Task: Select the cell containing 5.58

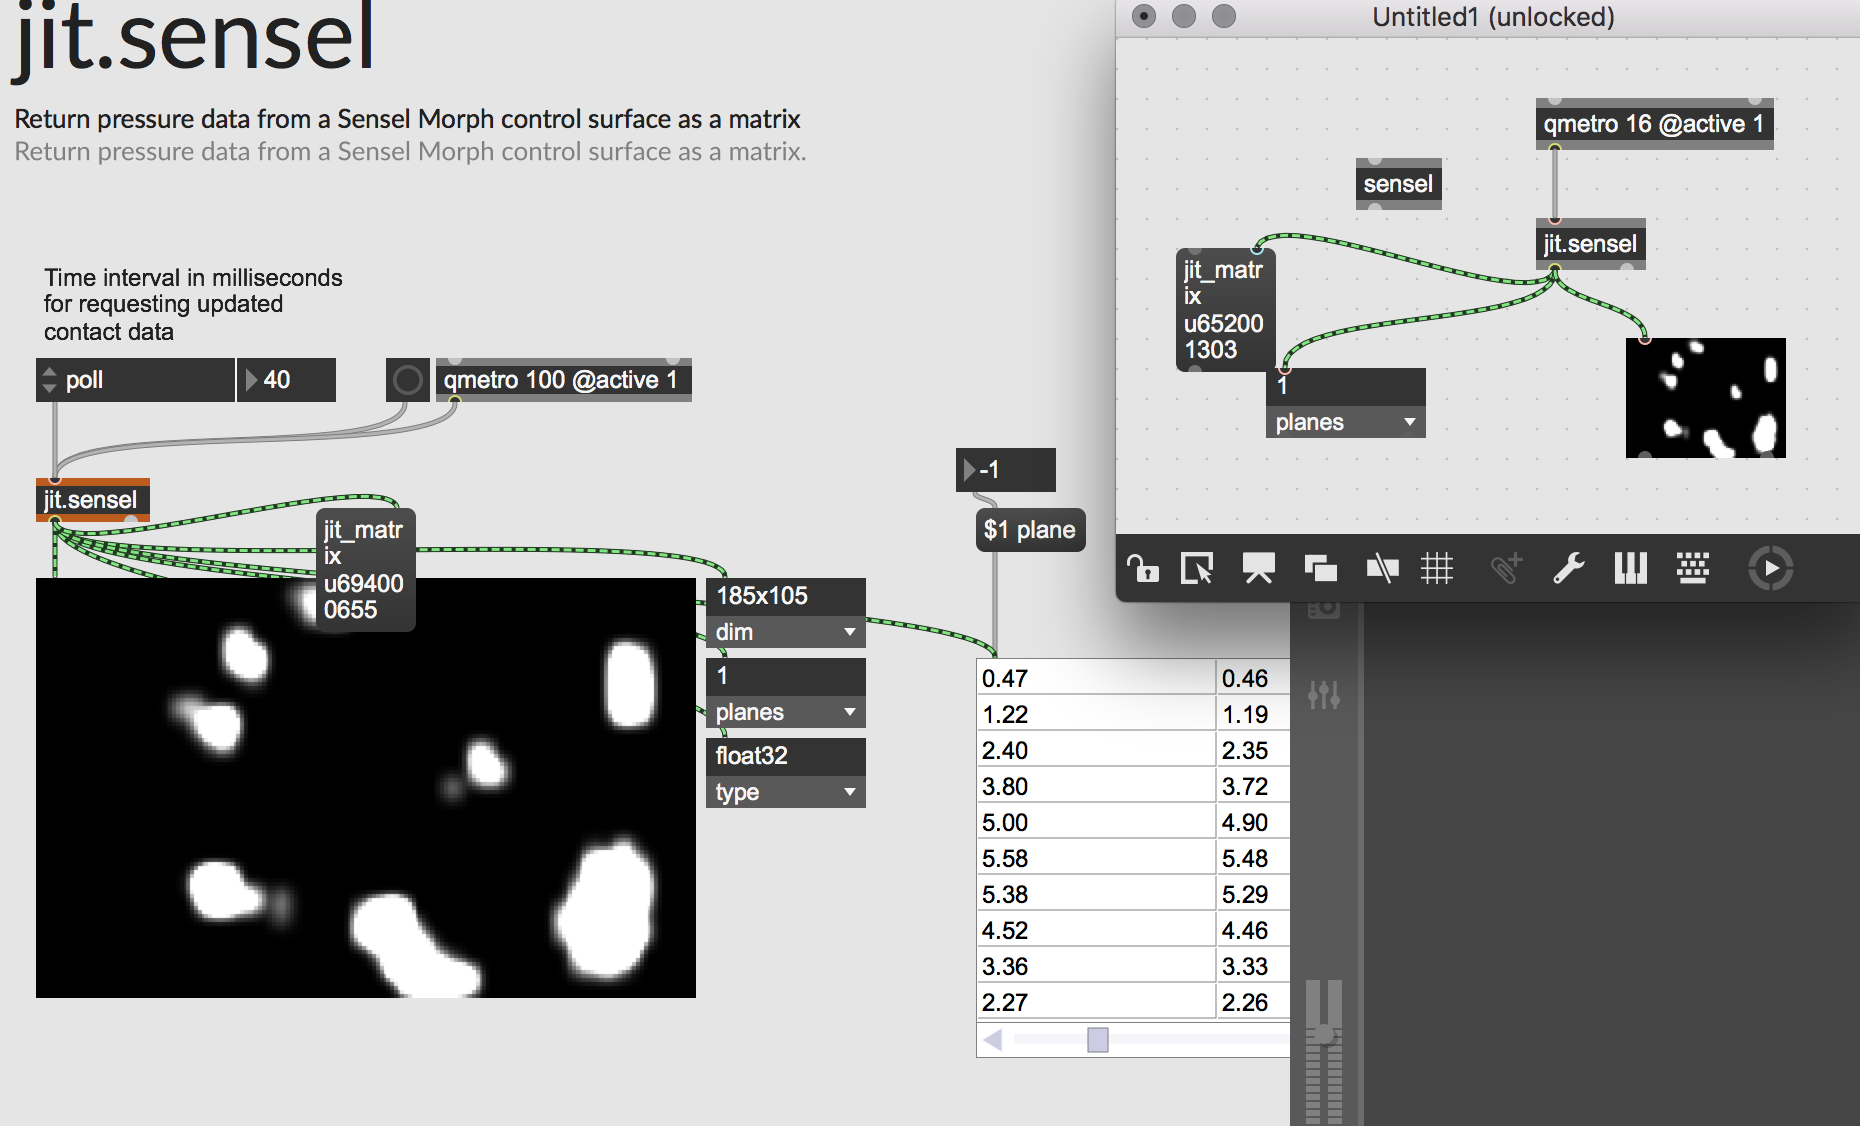Action: click(1096, 857)
